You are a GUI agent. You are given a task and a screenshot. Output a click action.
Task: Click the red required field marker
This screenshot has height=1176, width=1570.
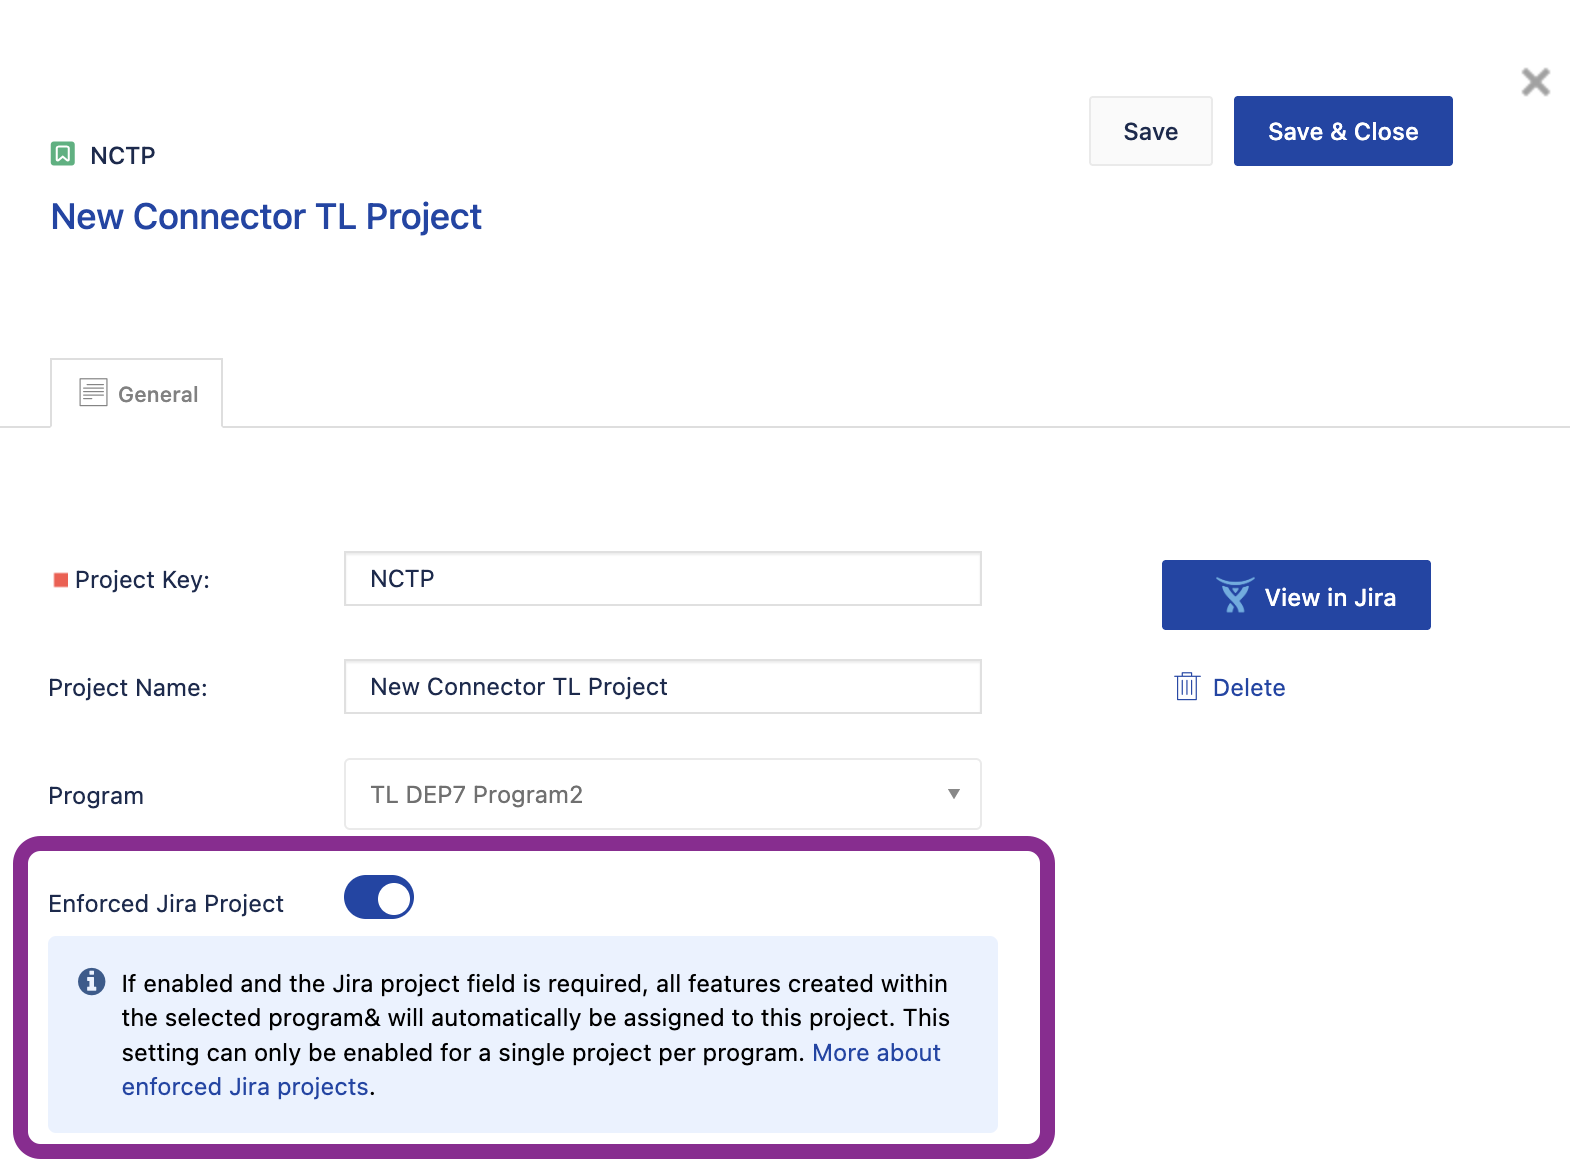(x=61, y=580)
